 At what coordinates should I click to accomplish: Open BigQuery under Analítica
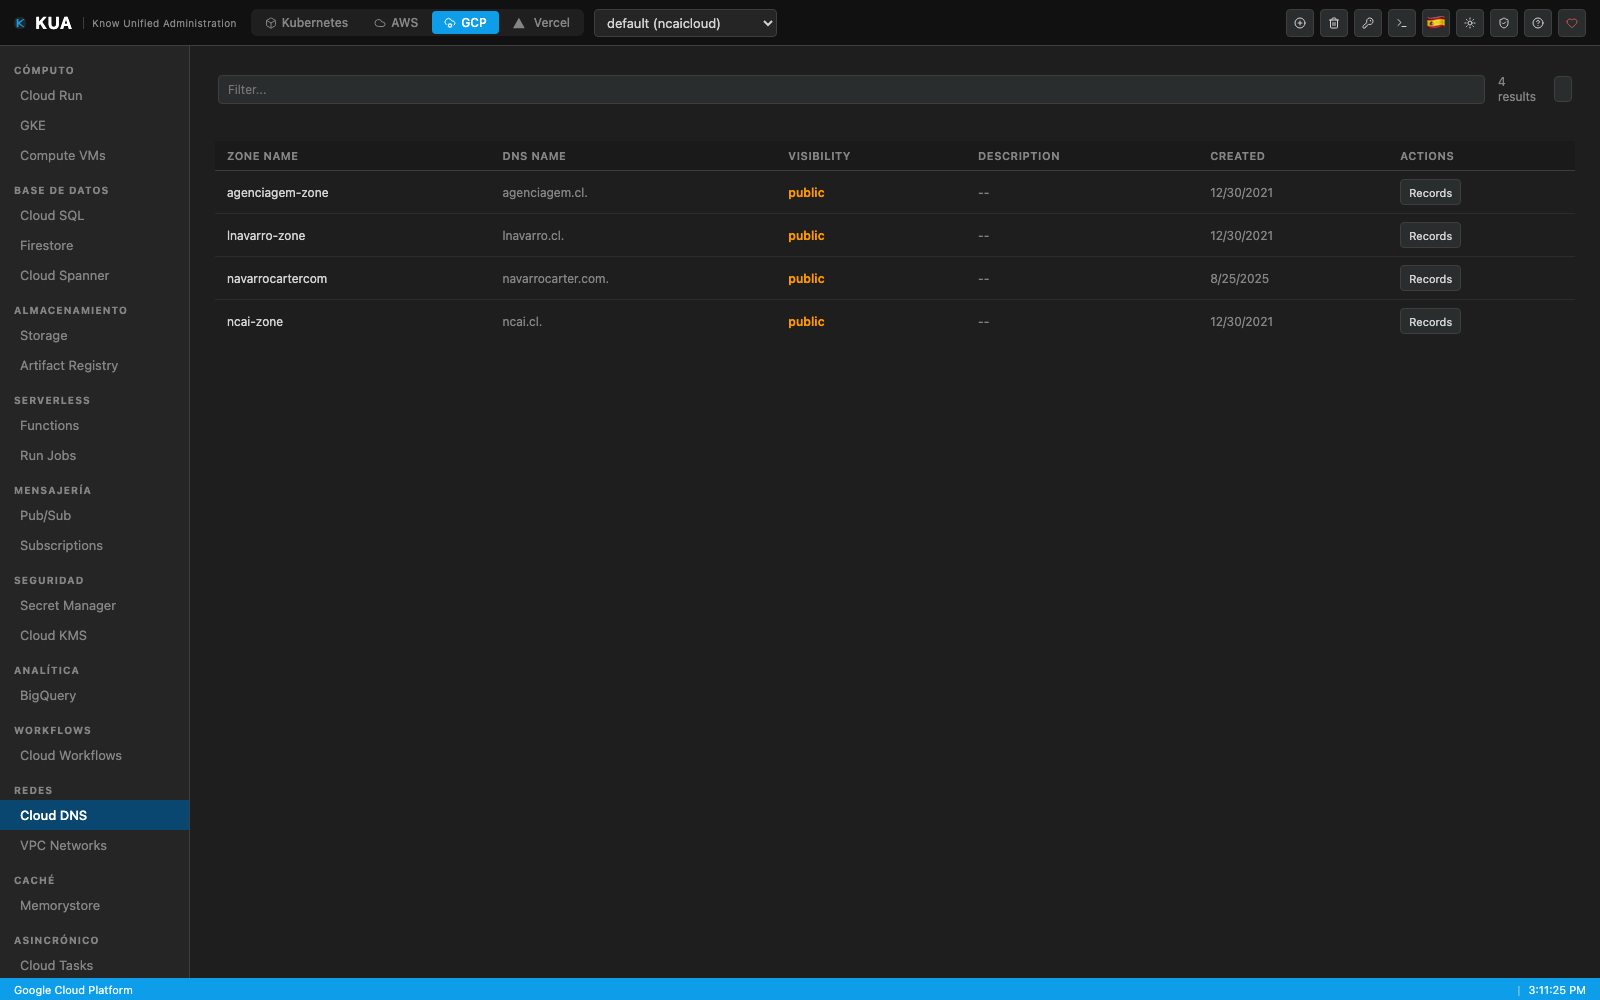(x=95, y=695)
